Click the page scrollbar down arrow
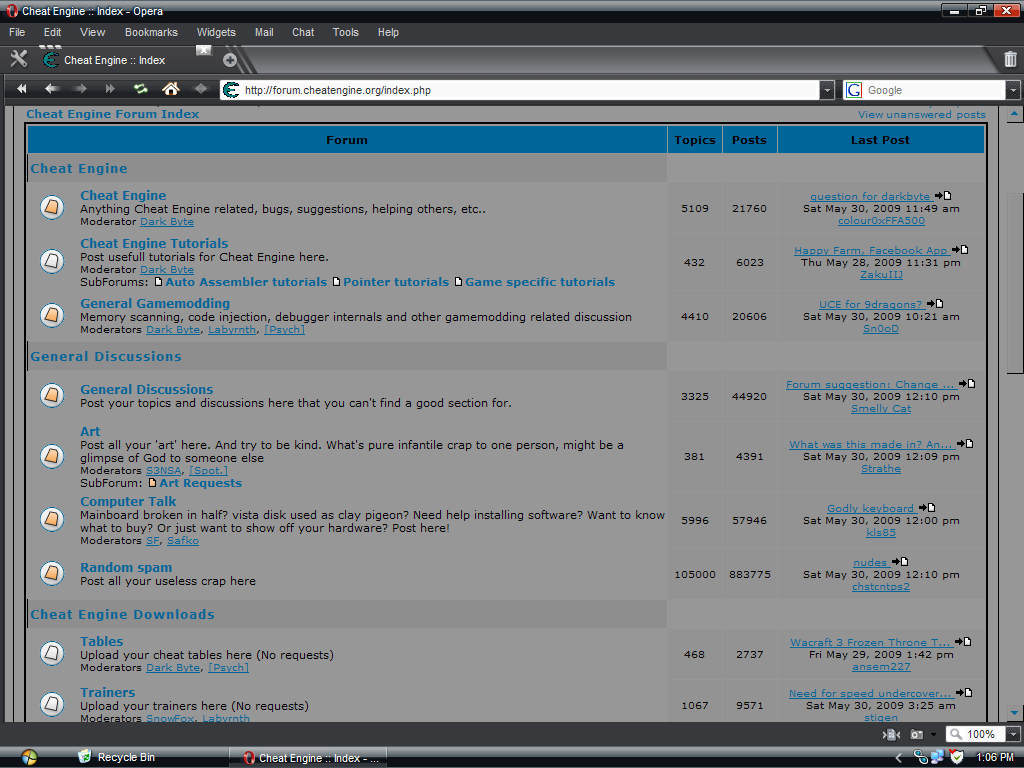This screenshot has height=768, width=1024. point(1014,713)
